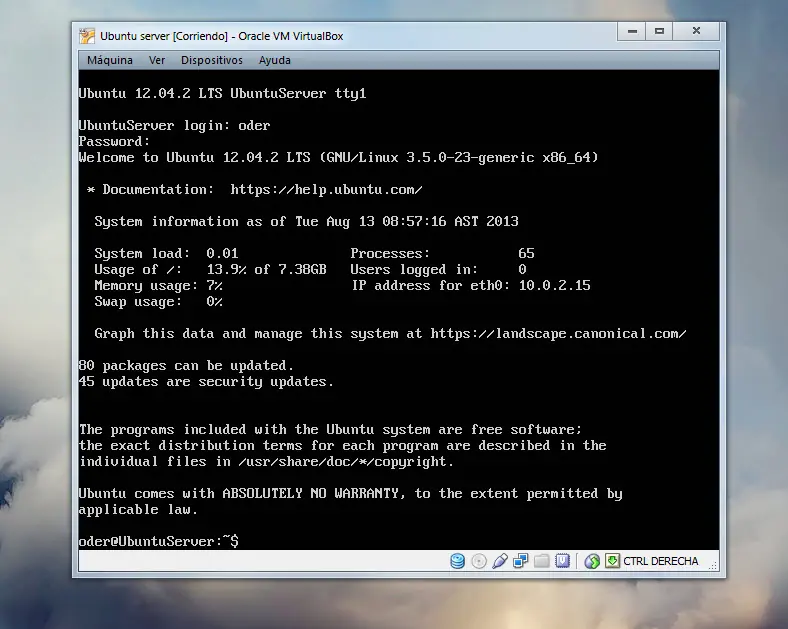Image resolution: width=788 pixels, height=629 pixels.
Task: Click the '13.9% of 7.38GB' disk usage value
Action: [x=266, y=269]
